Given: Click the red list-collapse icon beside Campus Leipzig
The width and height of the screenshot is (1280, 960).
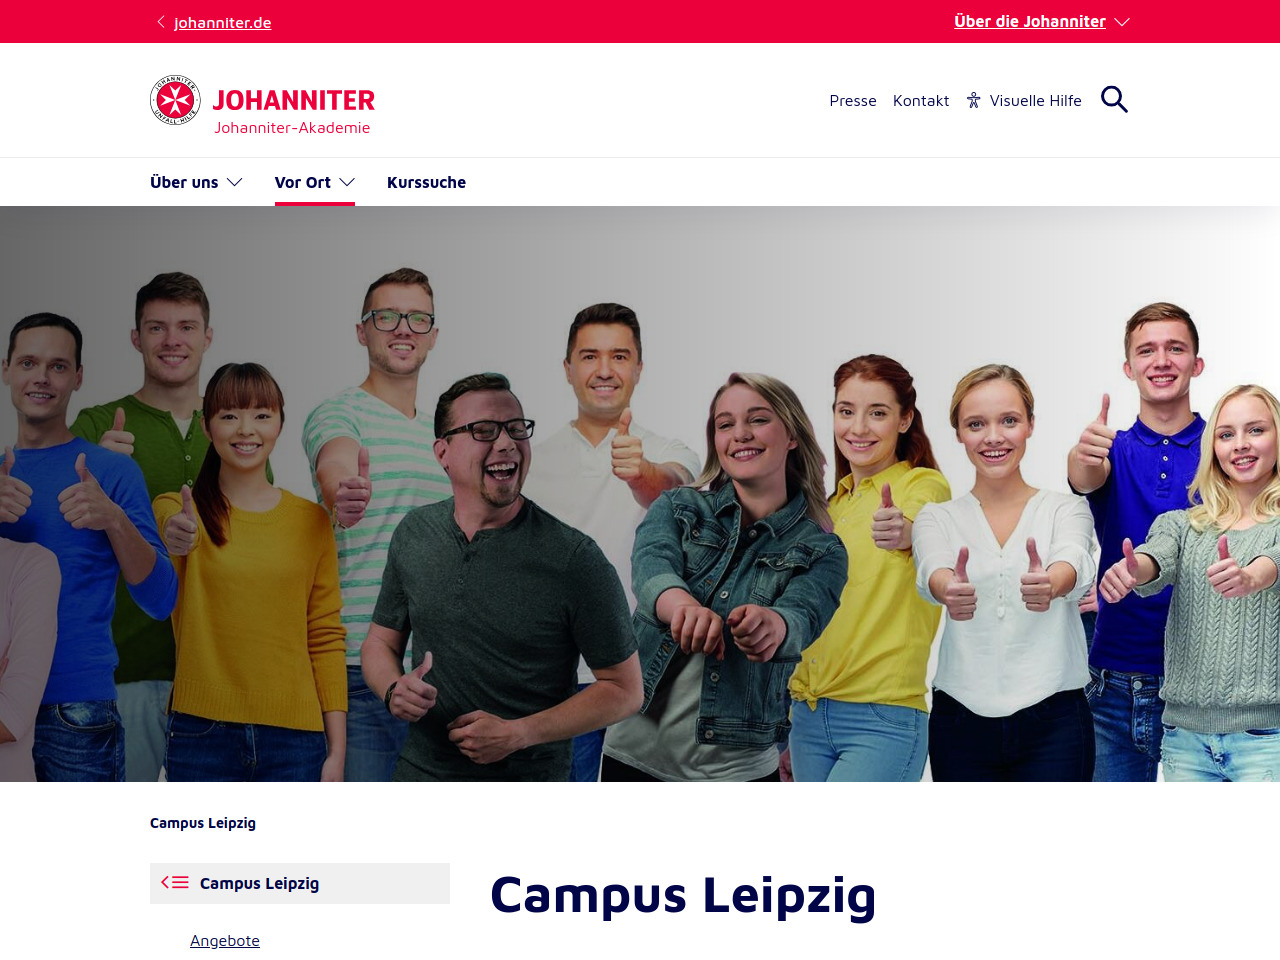Looking at the screenshot, I should [175, 883].
